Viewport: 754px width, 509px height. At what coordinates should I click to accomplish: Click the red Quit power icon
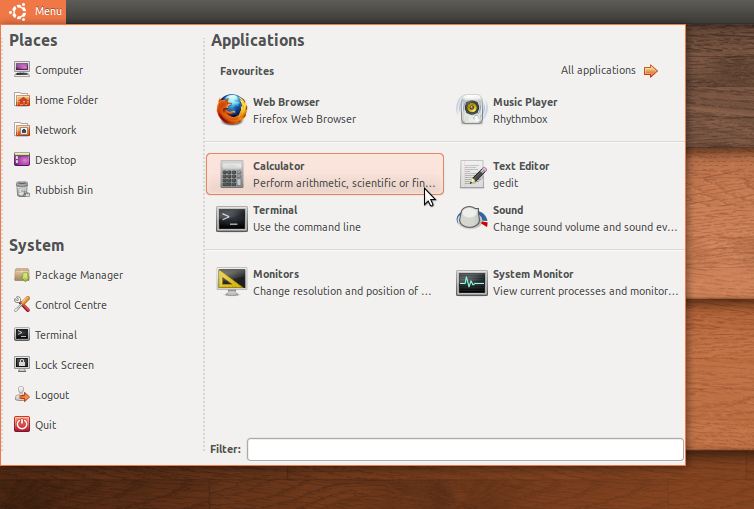point(22,425)
